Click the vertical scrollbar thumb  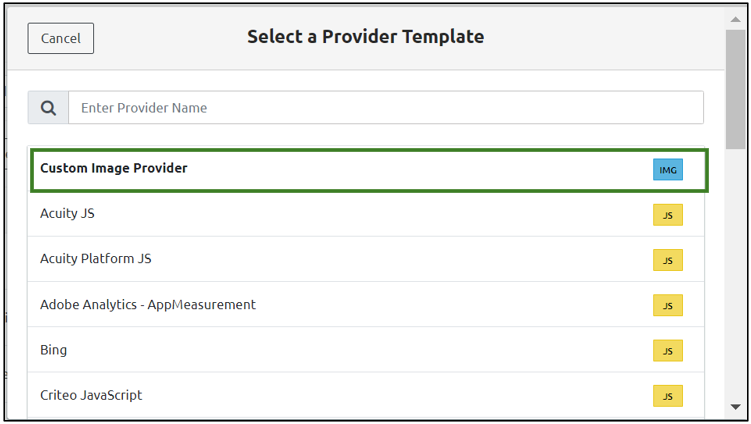click(736, 90)
